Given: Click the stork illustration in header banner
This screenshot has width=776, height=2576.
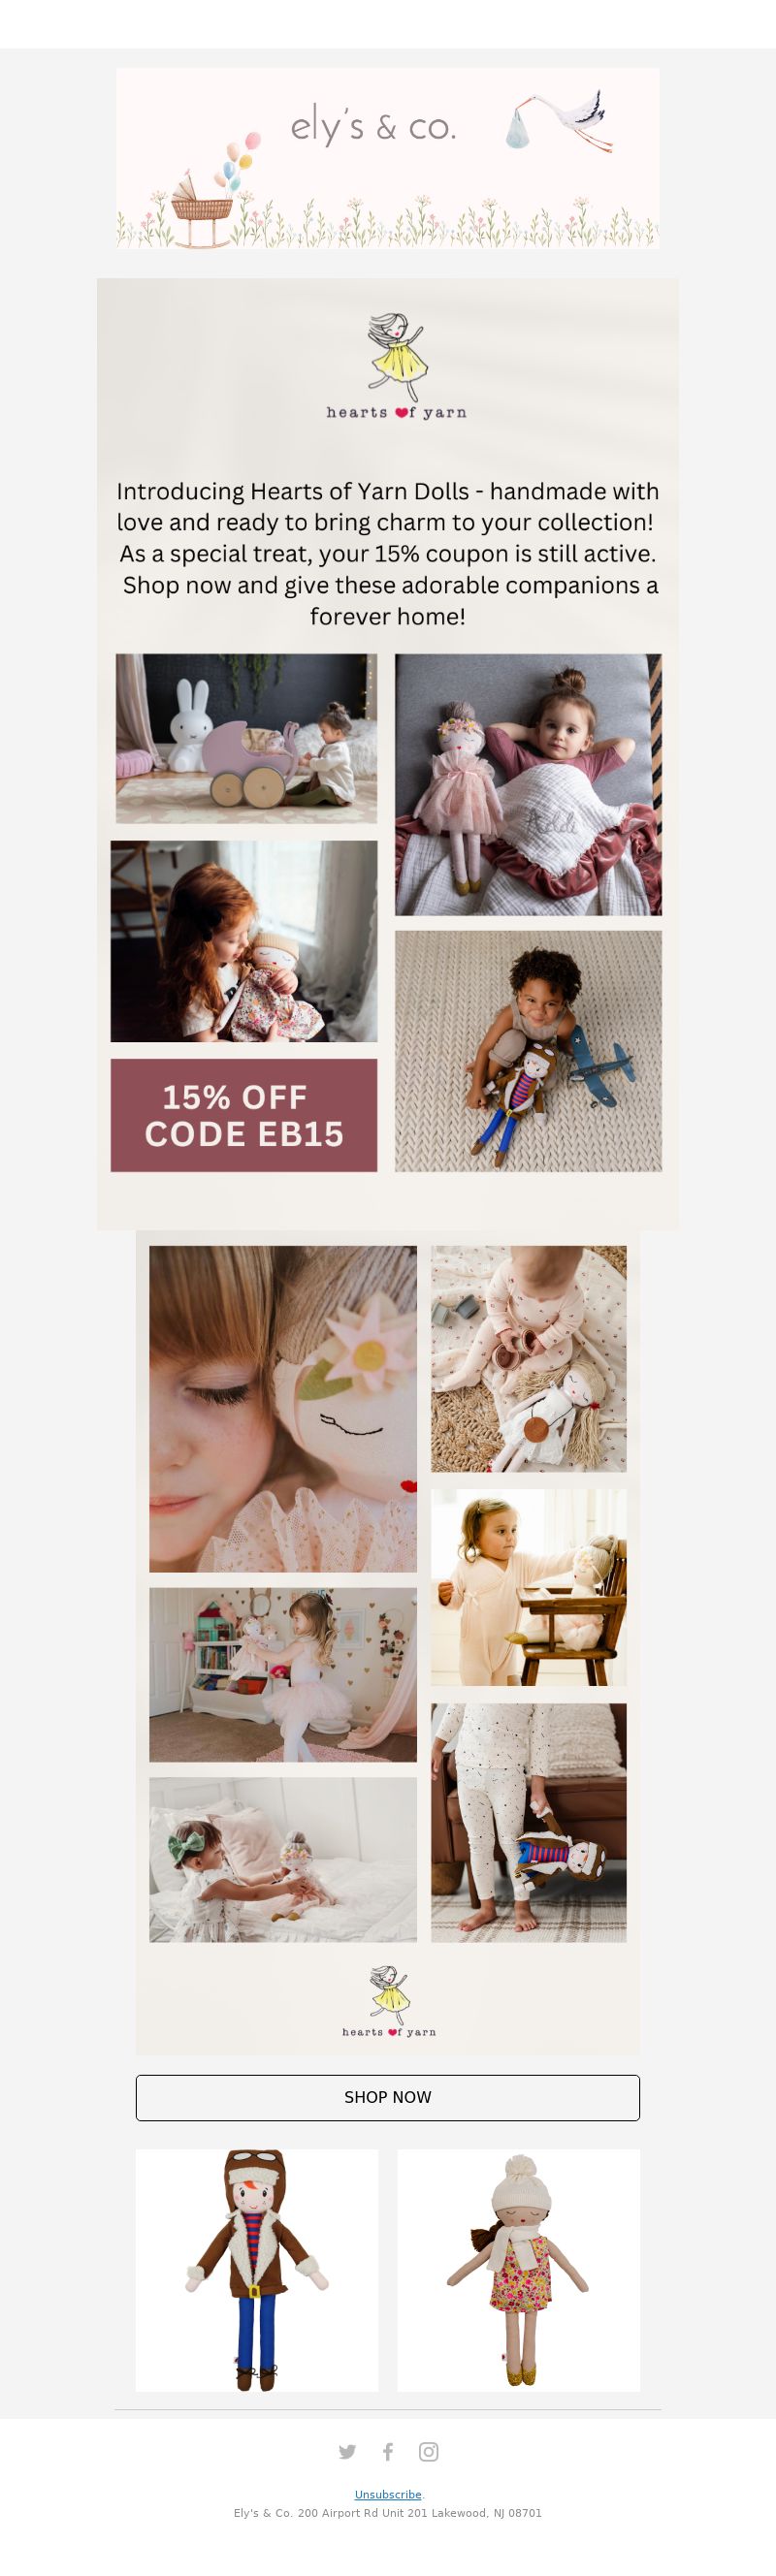Looking at the screenshot, I should [x=559, y=121].
